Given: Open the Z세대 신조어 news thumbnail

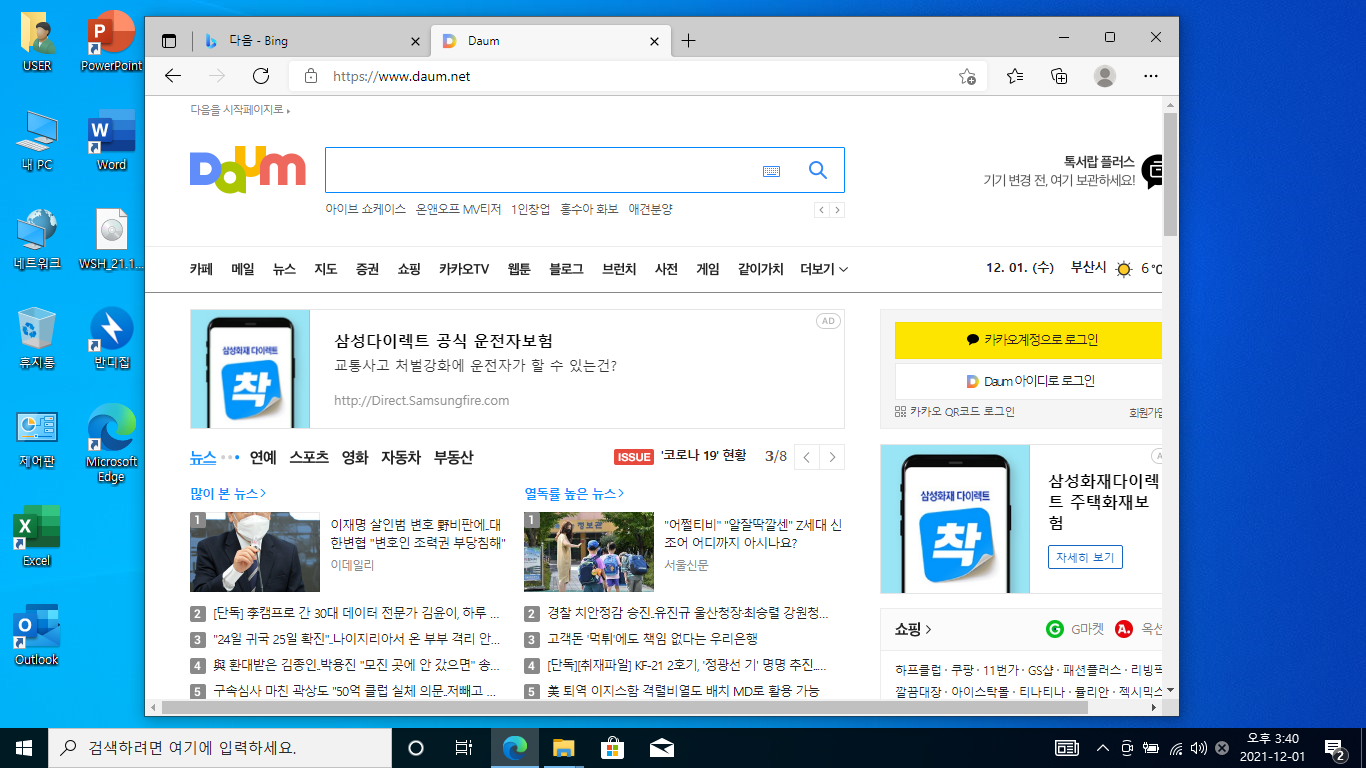Looking at the screenshot, I should pos(589,552).
